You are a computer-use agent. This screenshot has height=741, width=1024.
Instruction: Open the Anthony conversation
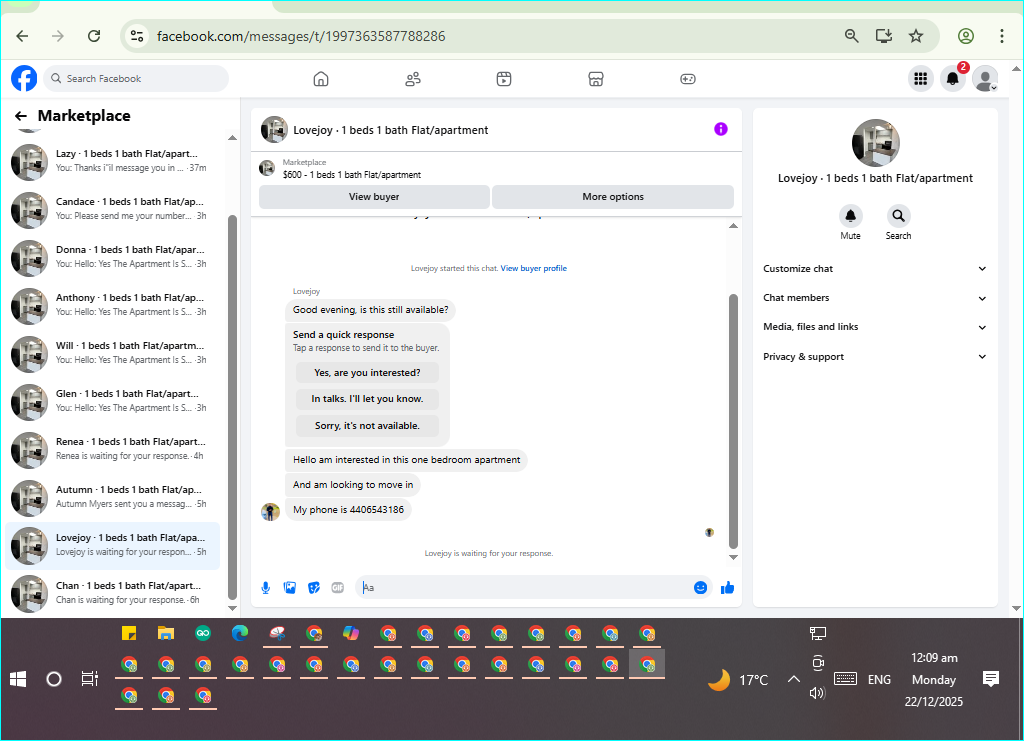coord(112,306)
